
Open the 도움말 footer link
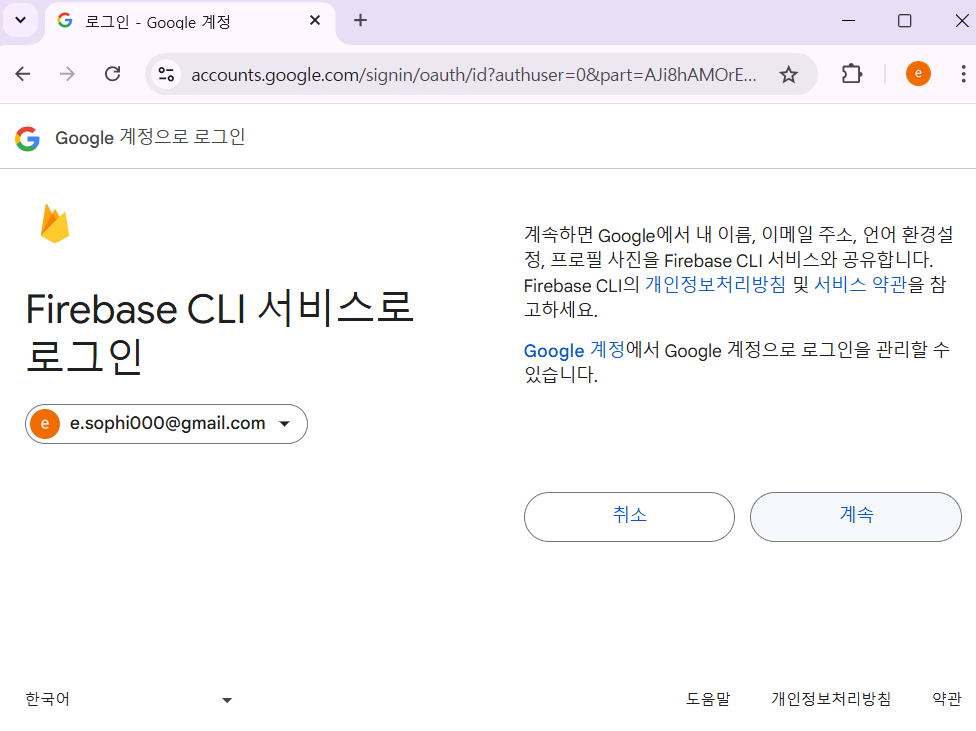708,699
